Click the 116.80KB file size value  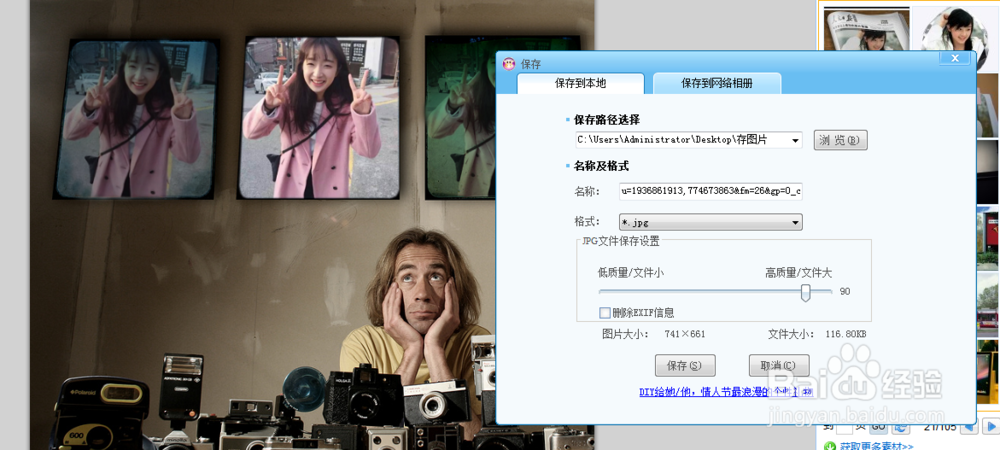click(846, 334)
